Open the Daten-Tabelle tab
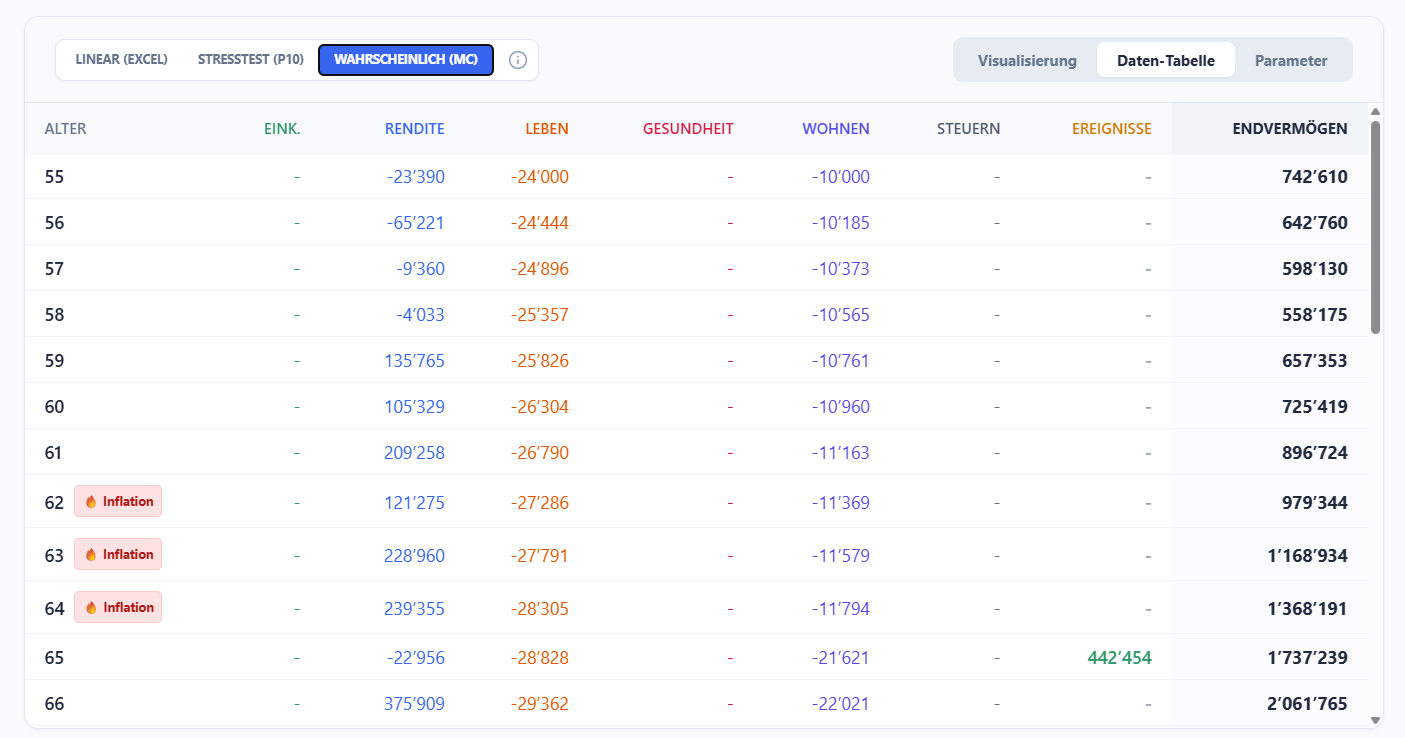Screen dimensions: 1405x738 point(1166,60)
